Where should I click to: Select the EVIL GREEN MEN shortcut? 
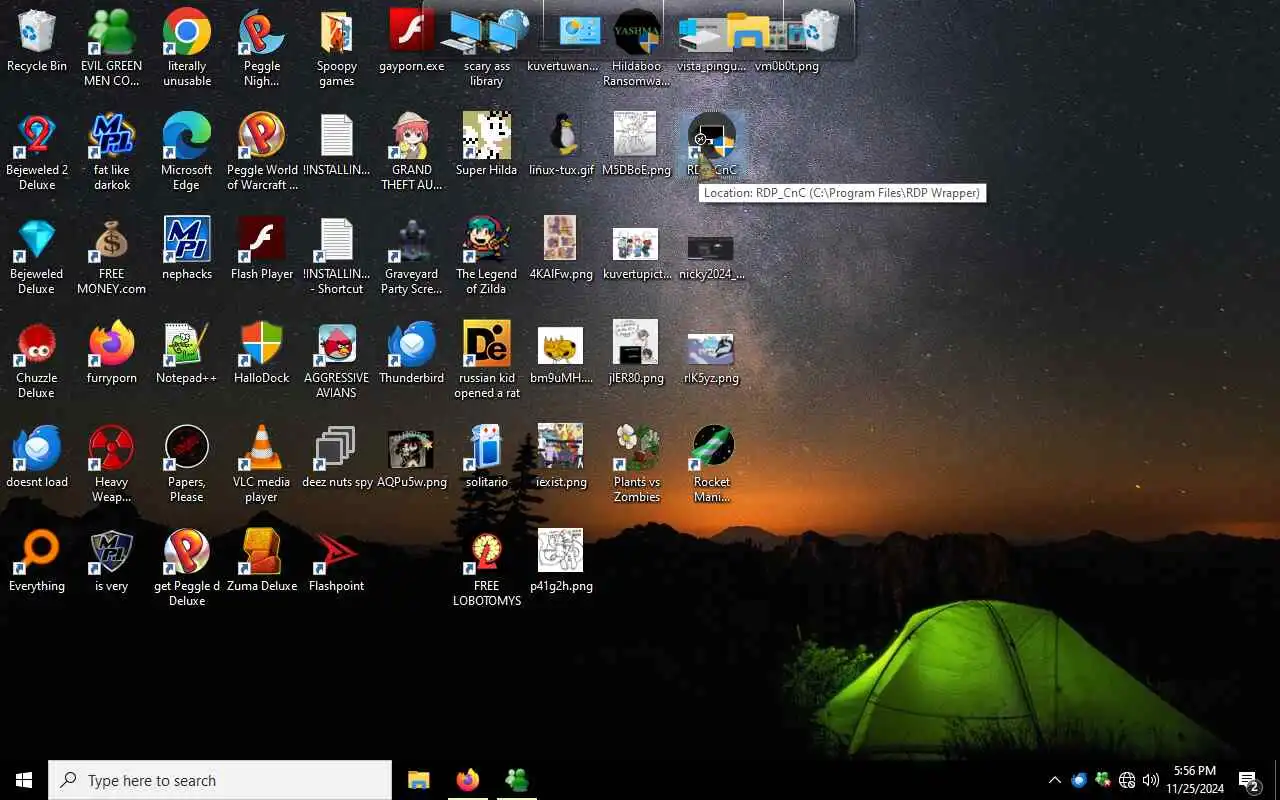pyautogui.click(x=111, y=48)
